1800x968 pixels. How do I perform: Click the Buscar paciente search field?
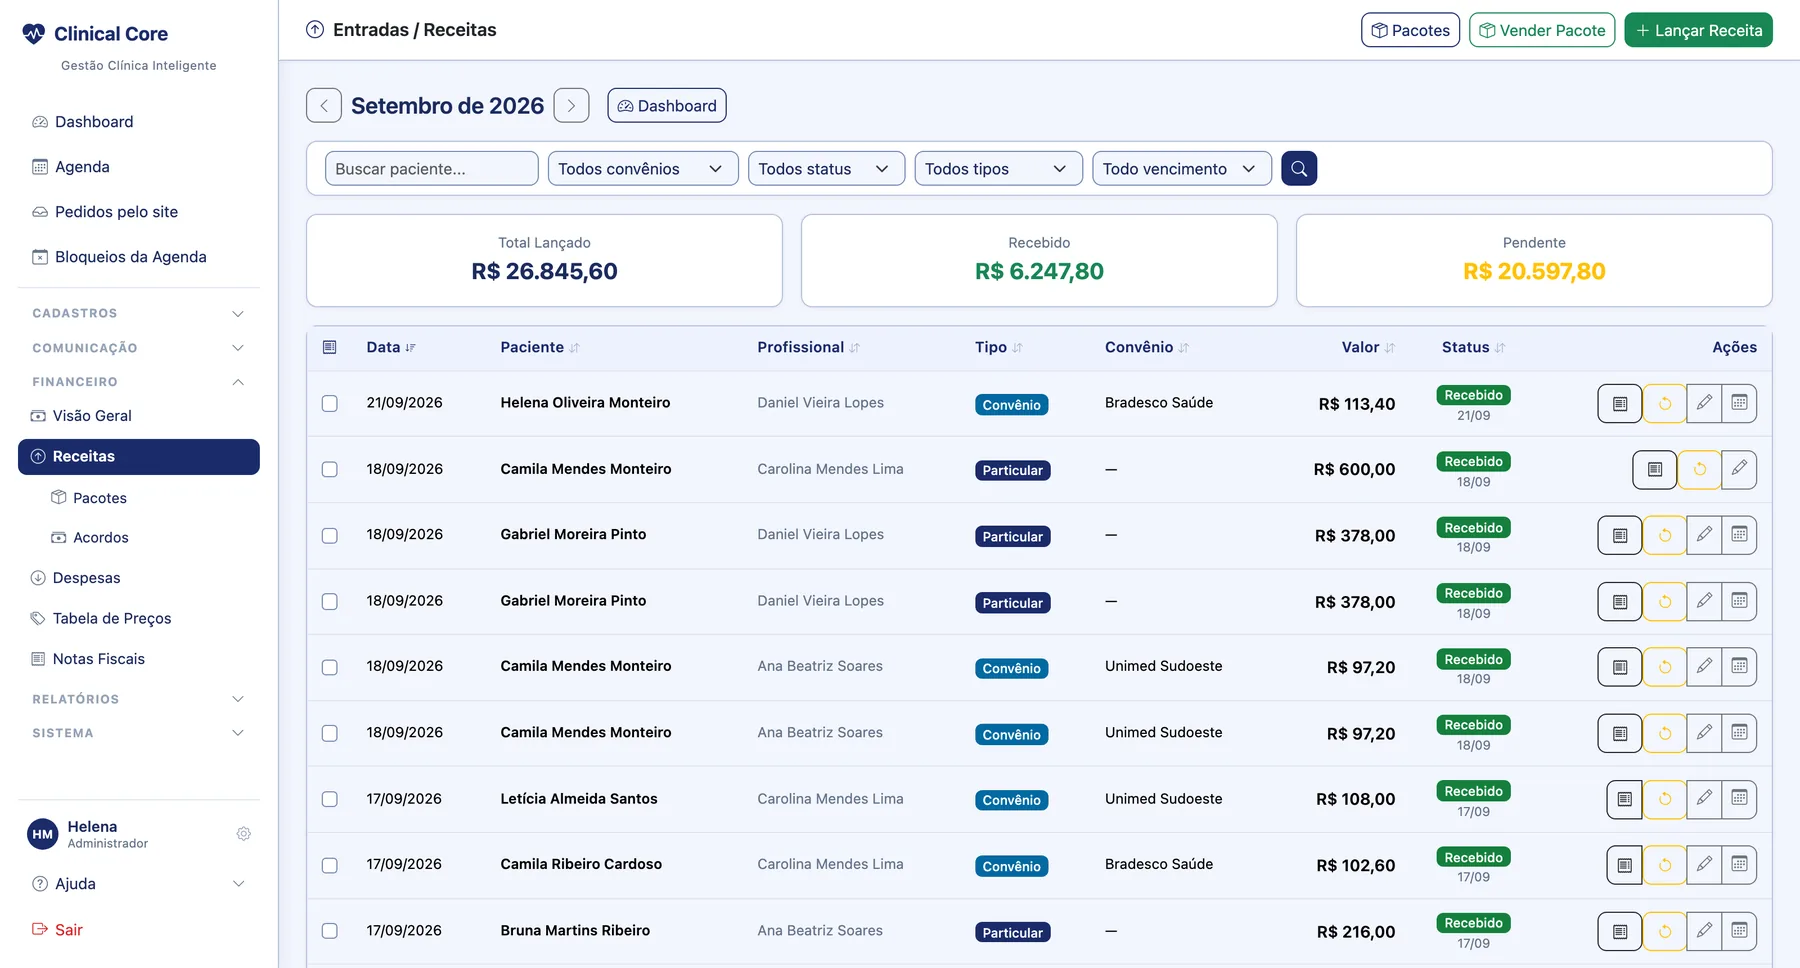432,168
